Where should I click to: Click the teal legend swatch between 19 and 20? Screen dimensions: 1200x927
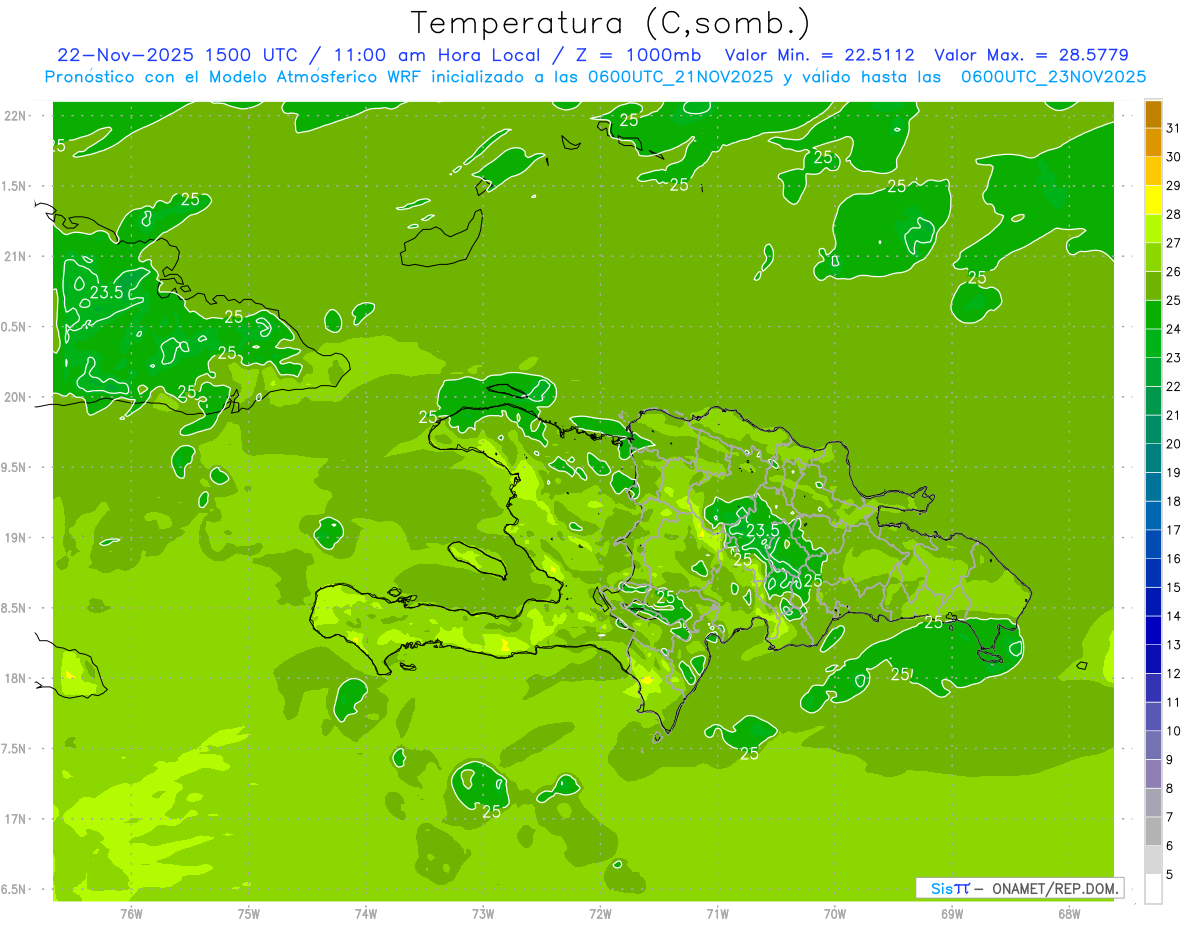point(1153,459)
